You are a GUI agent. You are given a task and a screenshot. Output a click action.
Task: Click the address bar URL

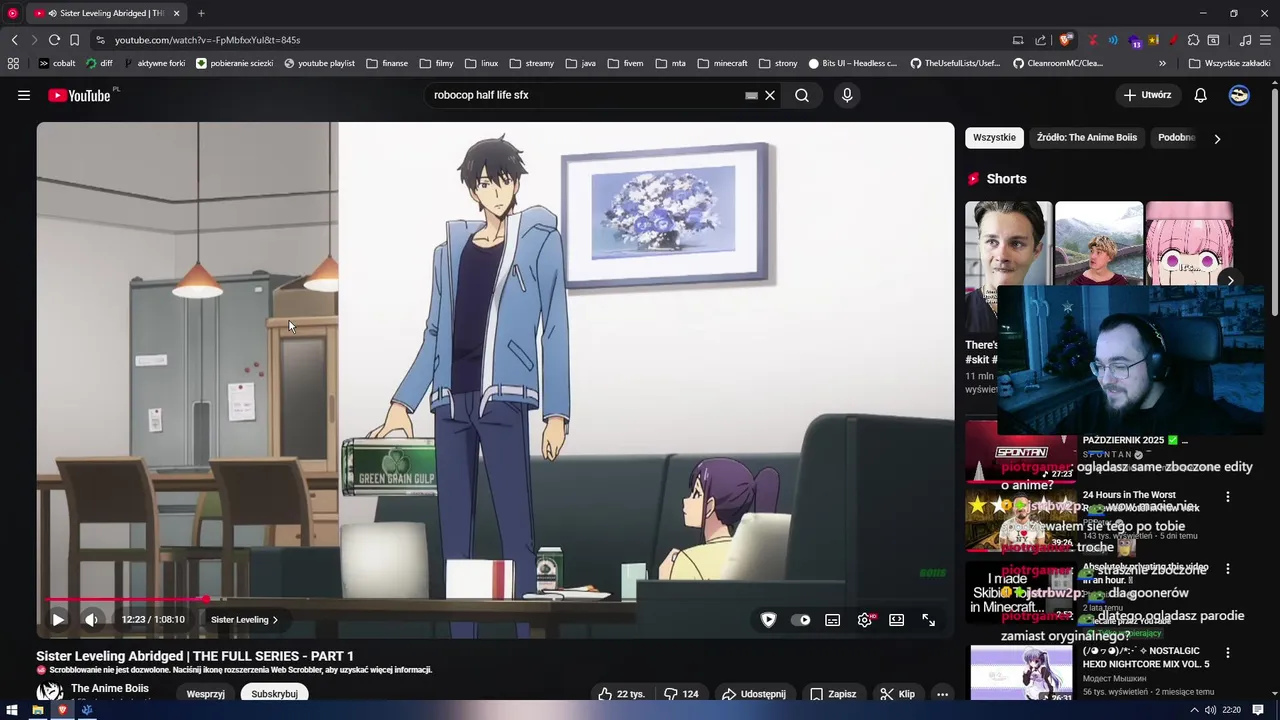207,40
